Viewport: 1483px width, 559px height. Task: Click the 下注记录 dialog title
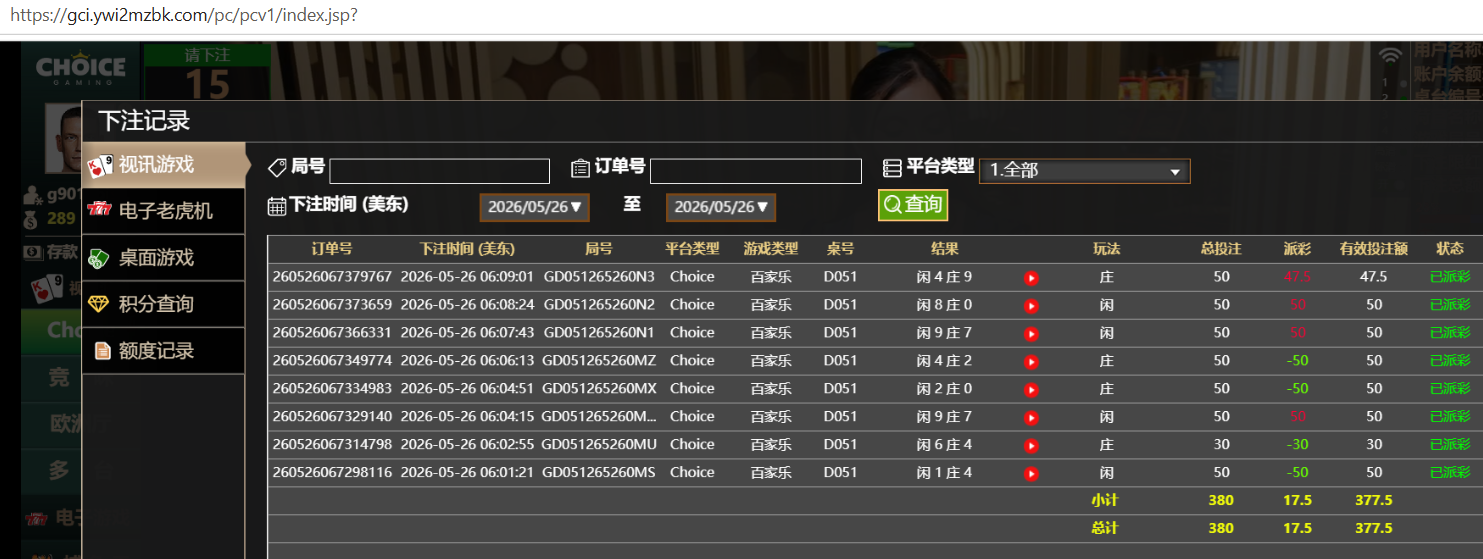click(x=144, y=121)
